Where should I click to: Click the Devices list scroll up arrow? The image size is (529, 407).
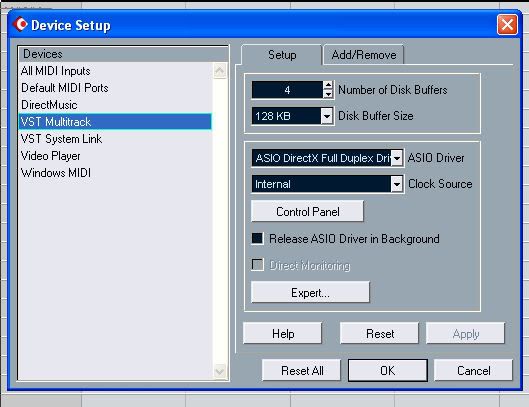click(x=220, y=70)
